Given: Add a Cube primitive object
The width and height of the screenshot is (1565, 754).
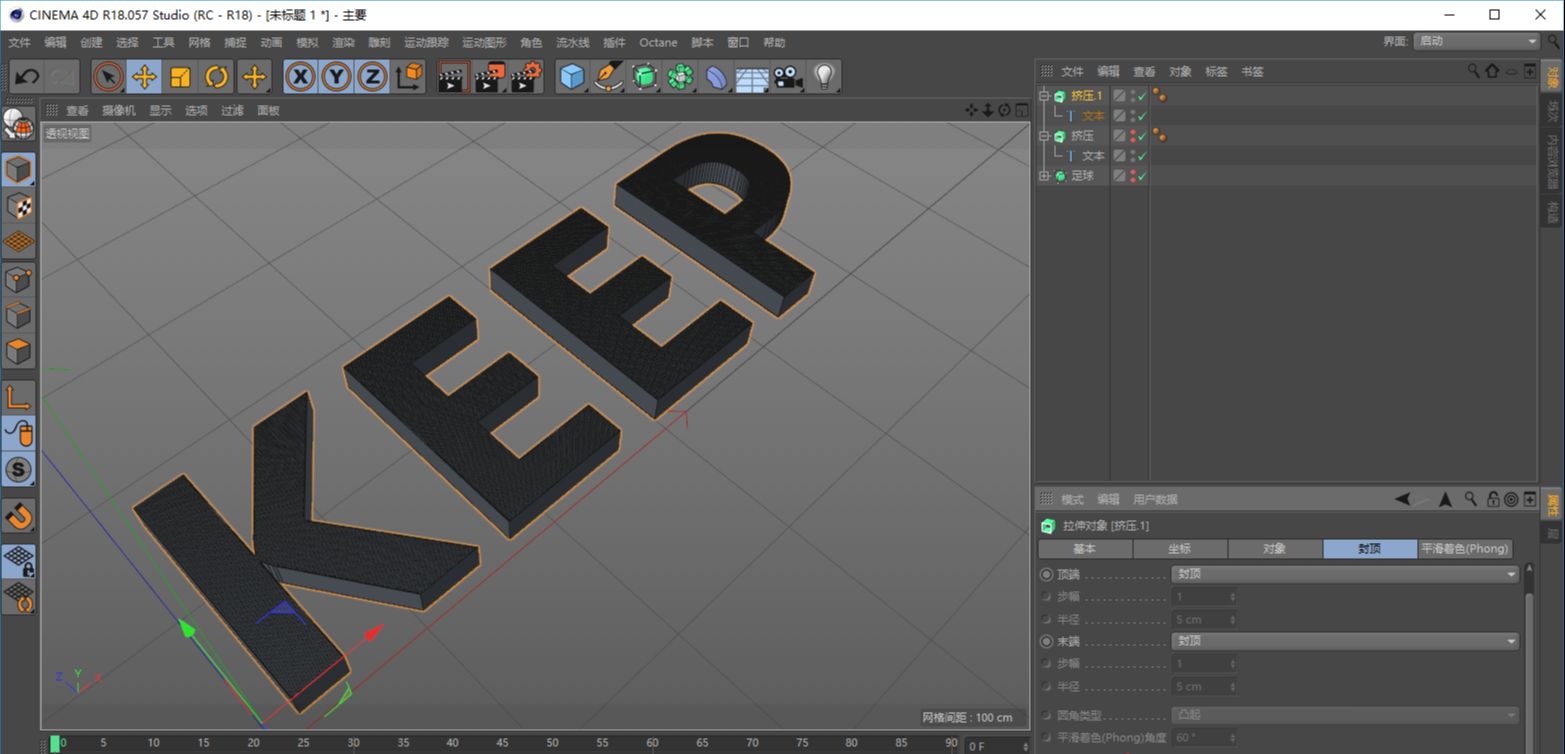Looking at the screenshot, I should [x=572, y=76].
